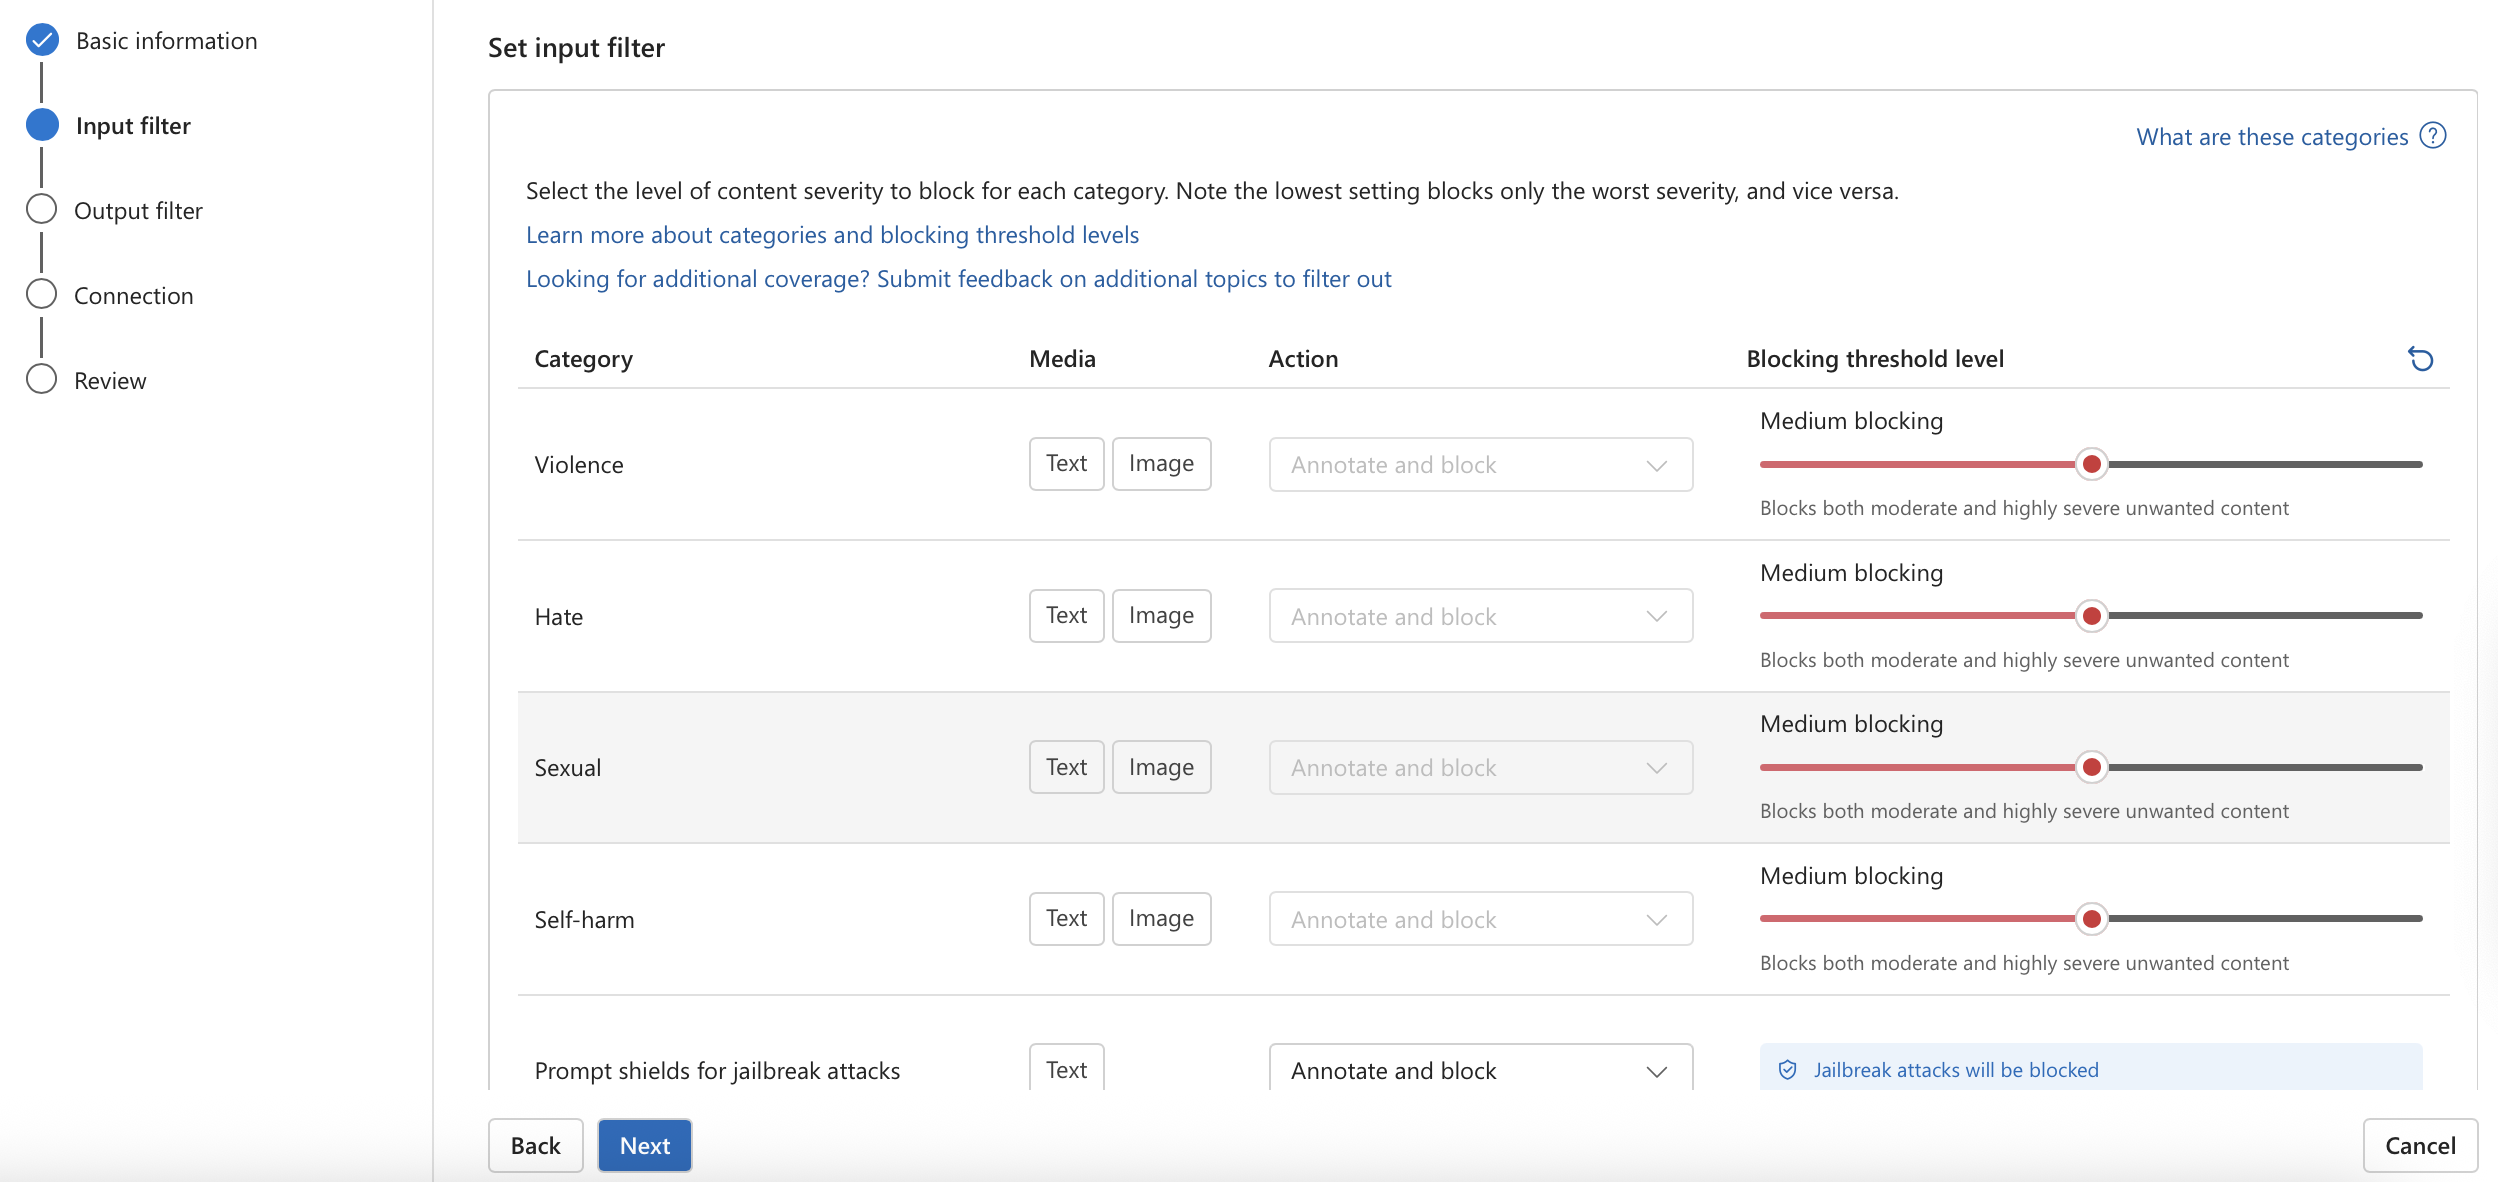Viewport: 2498px width, 1182px height.
Task: Click the Violence blocking threshold slider handle
Action: (x=2093, y=463)
